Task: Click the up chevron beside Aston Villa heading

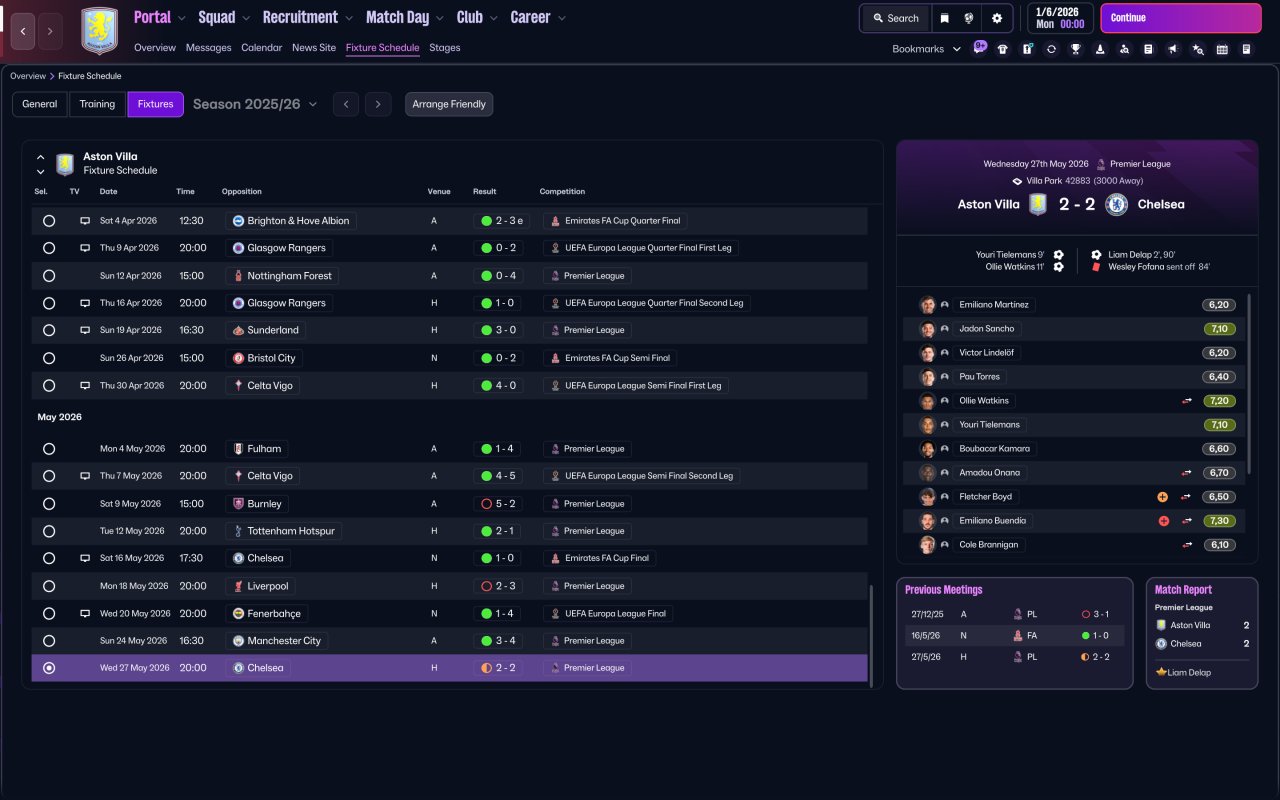Action: click(x=41, y=157)
